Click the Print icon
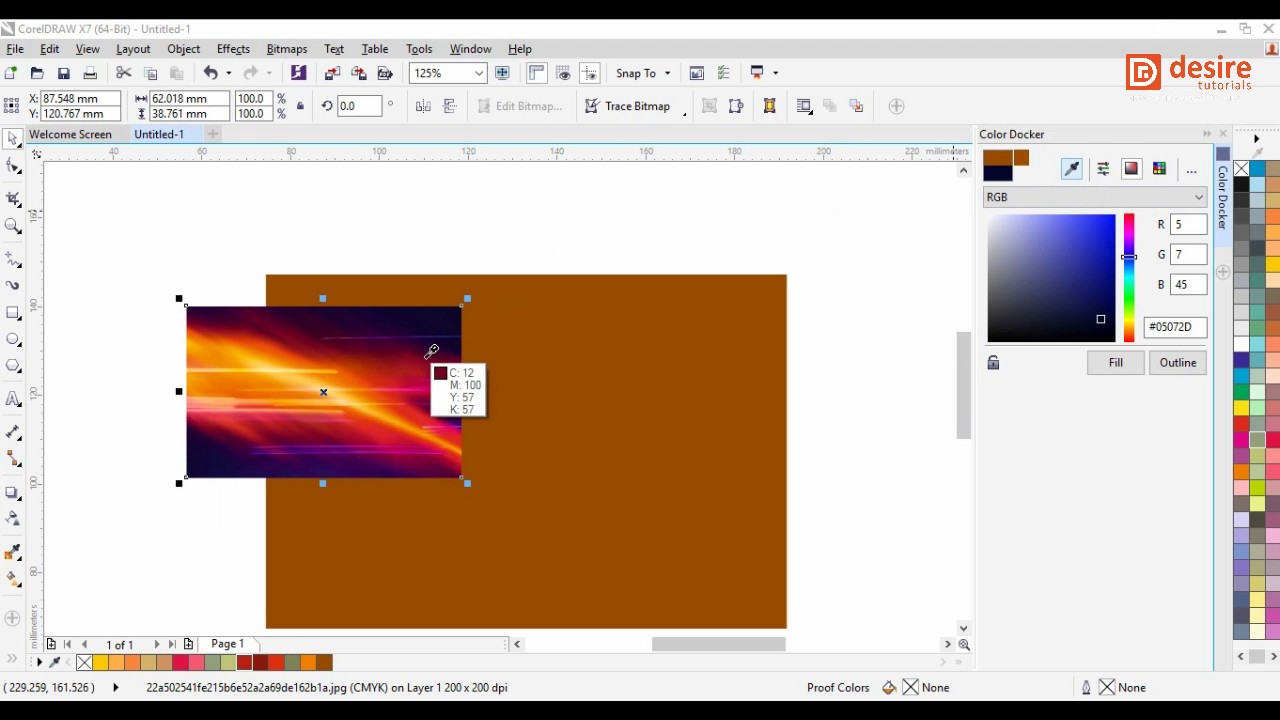The image size is (1280, 720). pyautogui.click(x=90, y=73)
